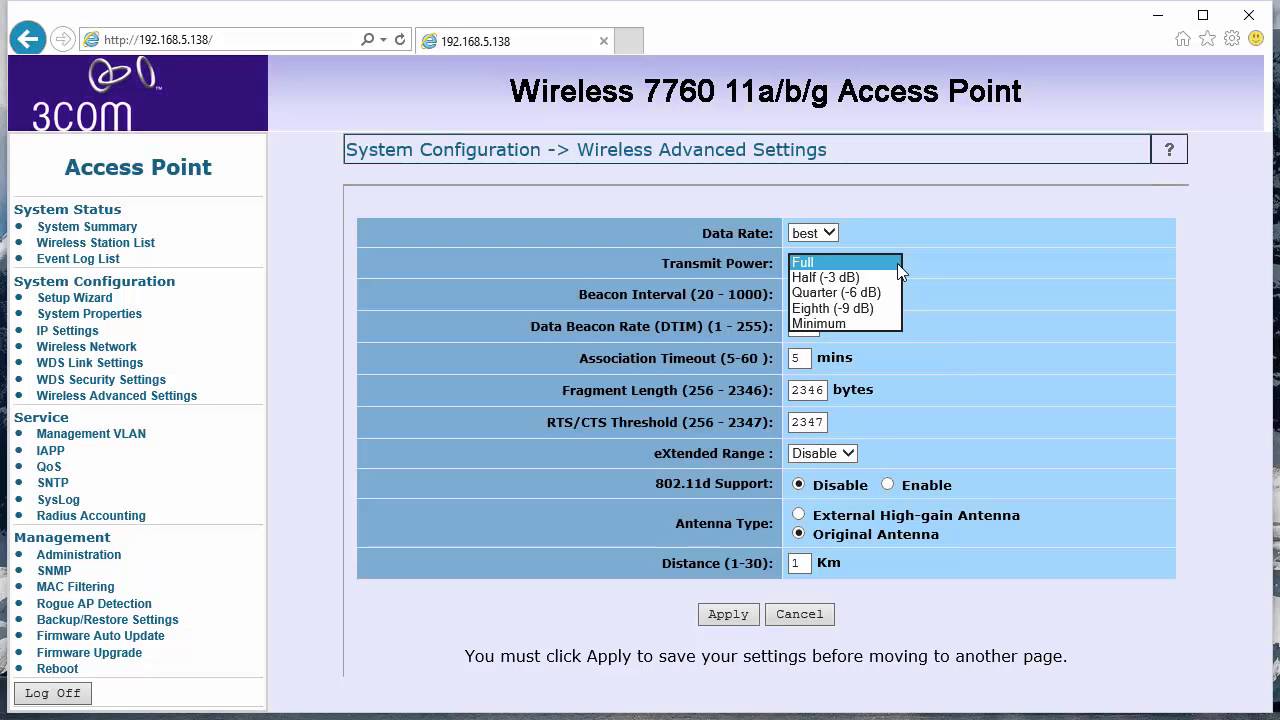Open Wireless Advanced Settings link
Screen dimensions: 1280x720
[117, 396]
